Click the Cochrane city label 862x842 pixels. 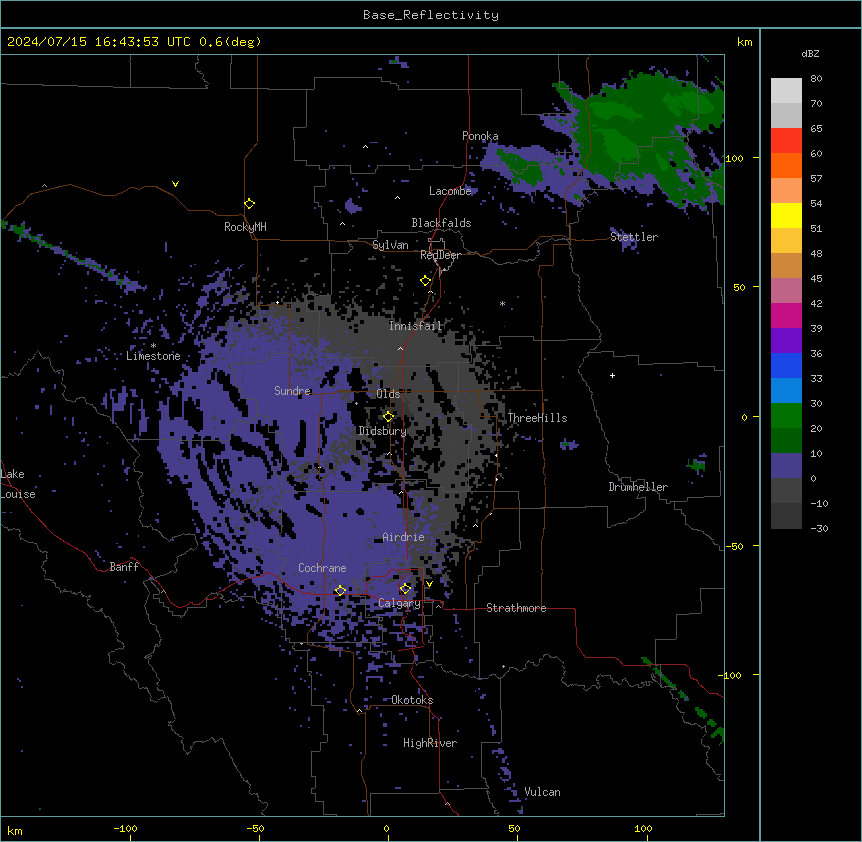point(322,568)
